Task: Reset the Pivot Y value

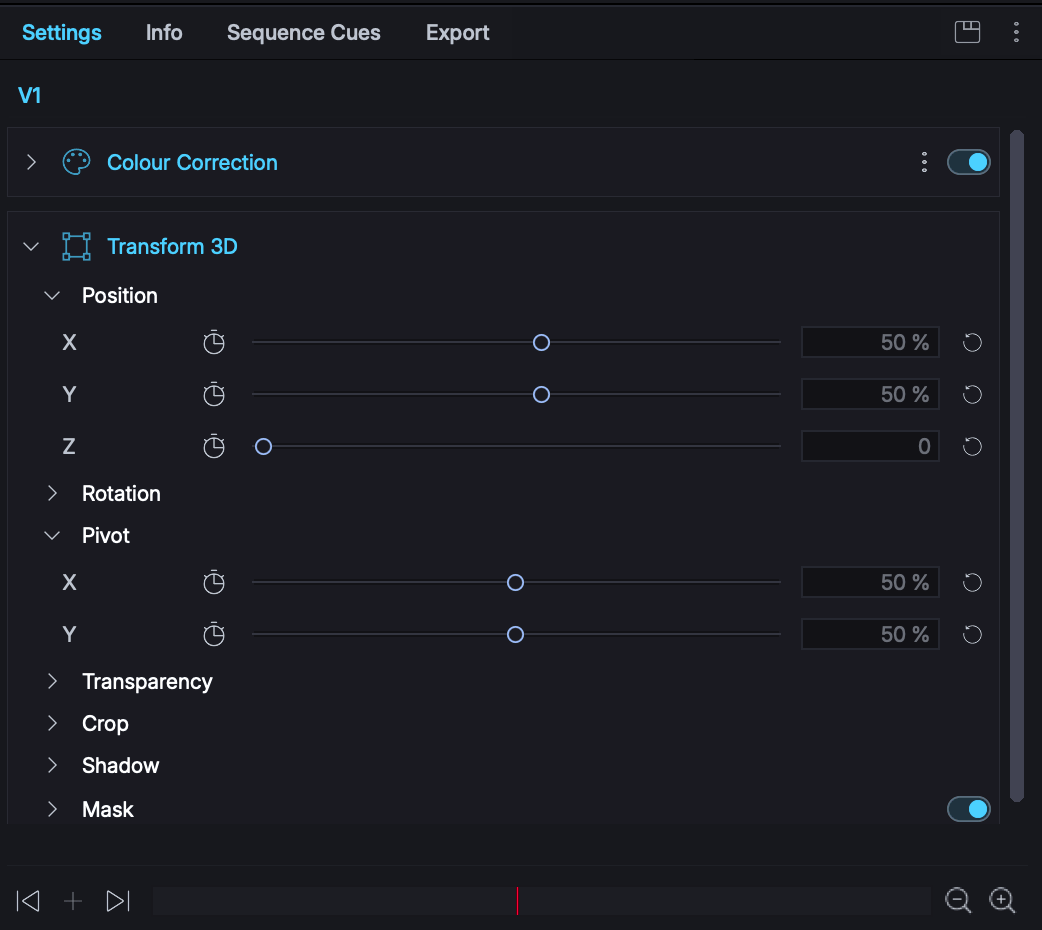Action: pyautogui.click(x=972, y=634)
